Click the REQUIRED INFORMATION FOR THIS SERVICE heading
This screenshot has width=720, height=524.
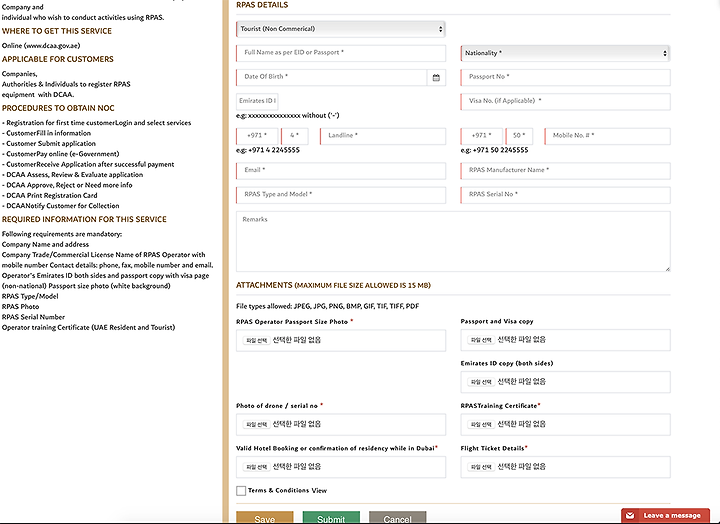(84, 220)
